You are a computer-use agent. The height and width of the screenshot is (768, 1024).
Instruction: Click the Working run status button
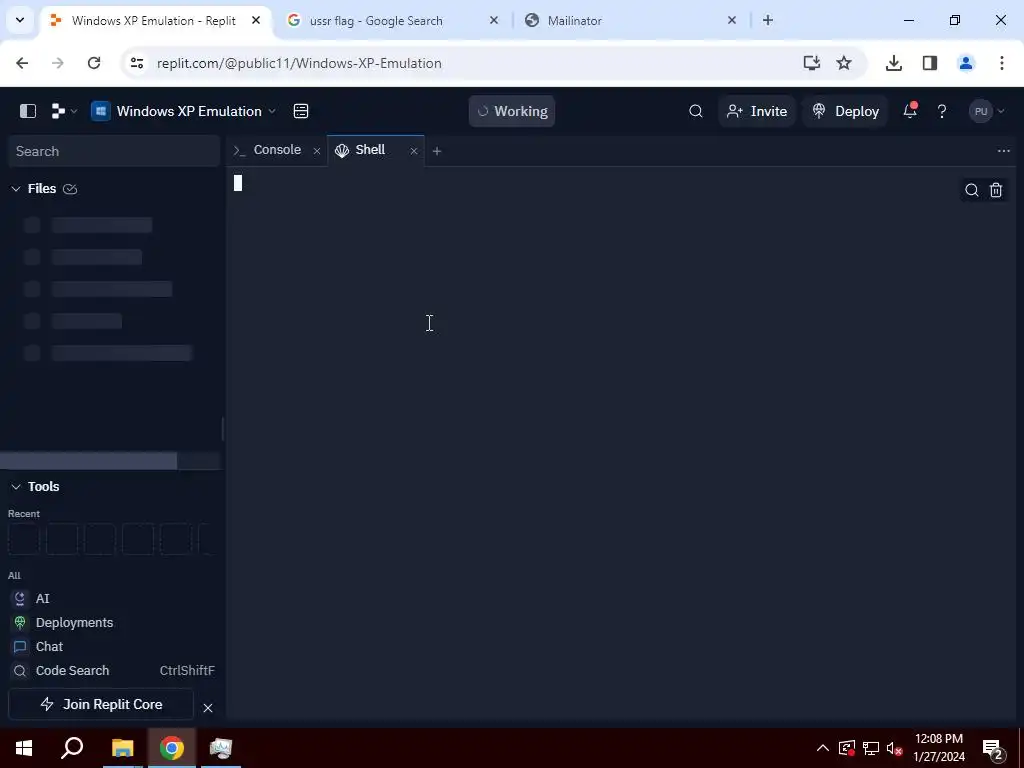tap(512, 111)
